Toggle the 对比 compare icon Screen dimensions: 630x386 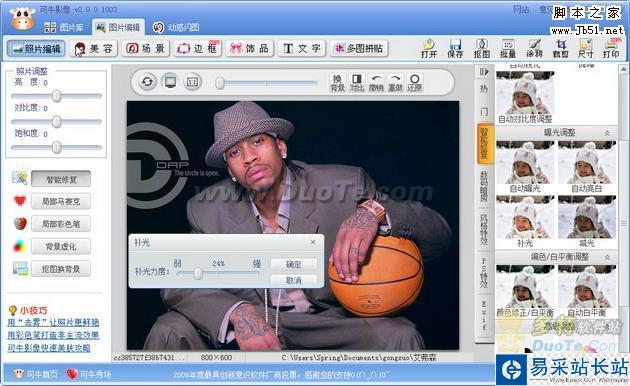[357, 82]
